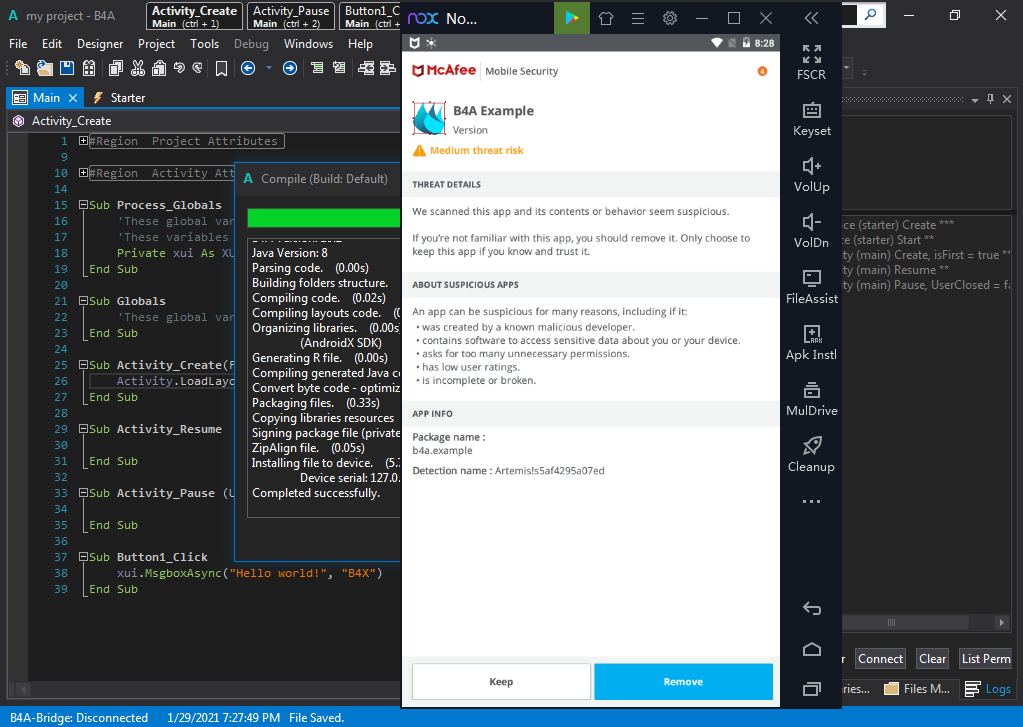Open Apk Instl in Nox sidebar

pyautogui.click(x=811, y=342)
